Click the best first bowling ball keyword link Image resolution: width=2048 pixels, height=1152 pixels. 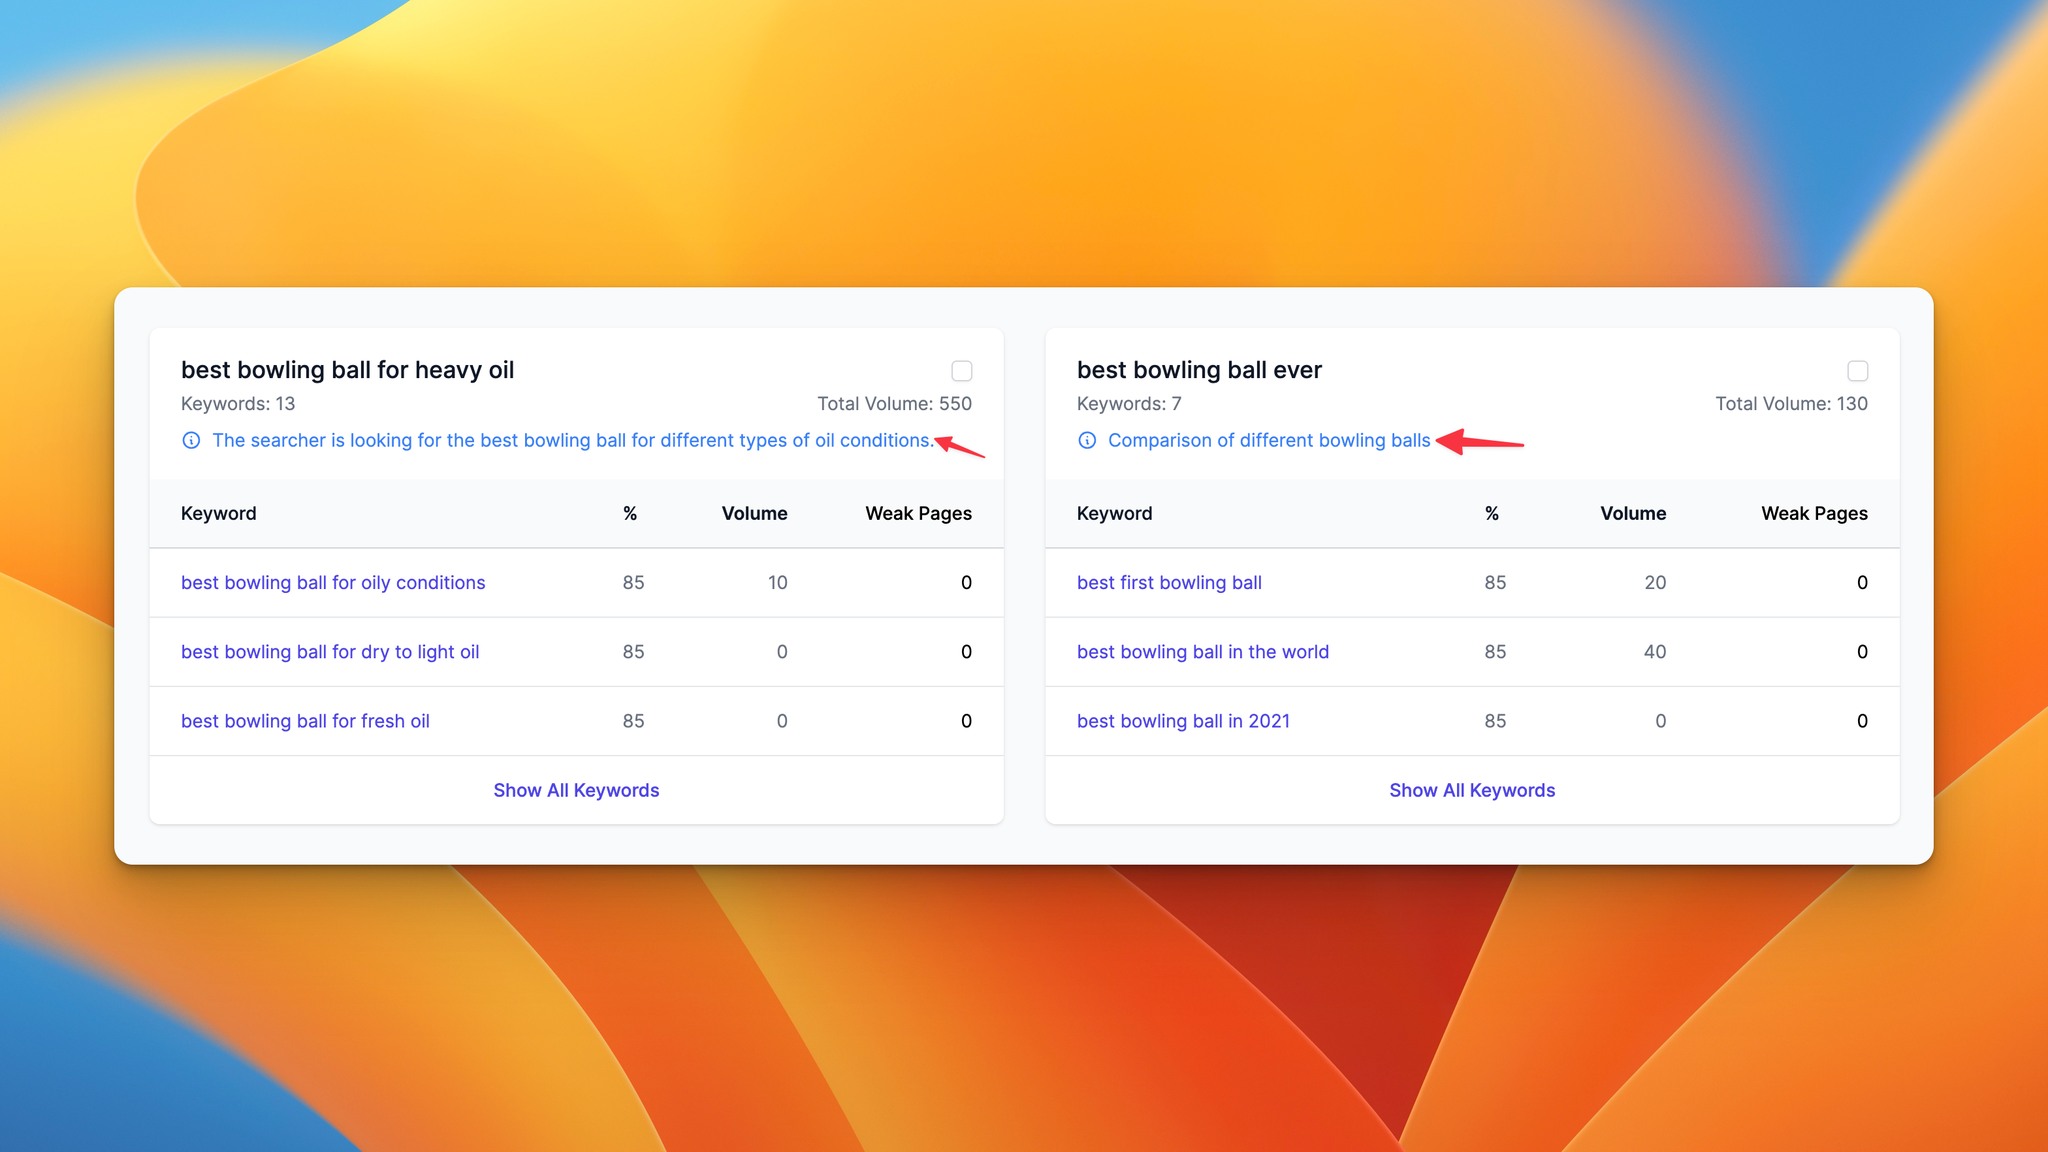coord(1169,581)
